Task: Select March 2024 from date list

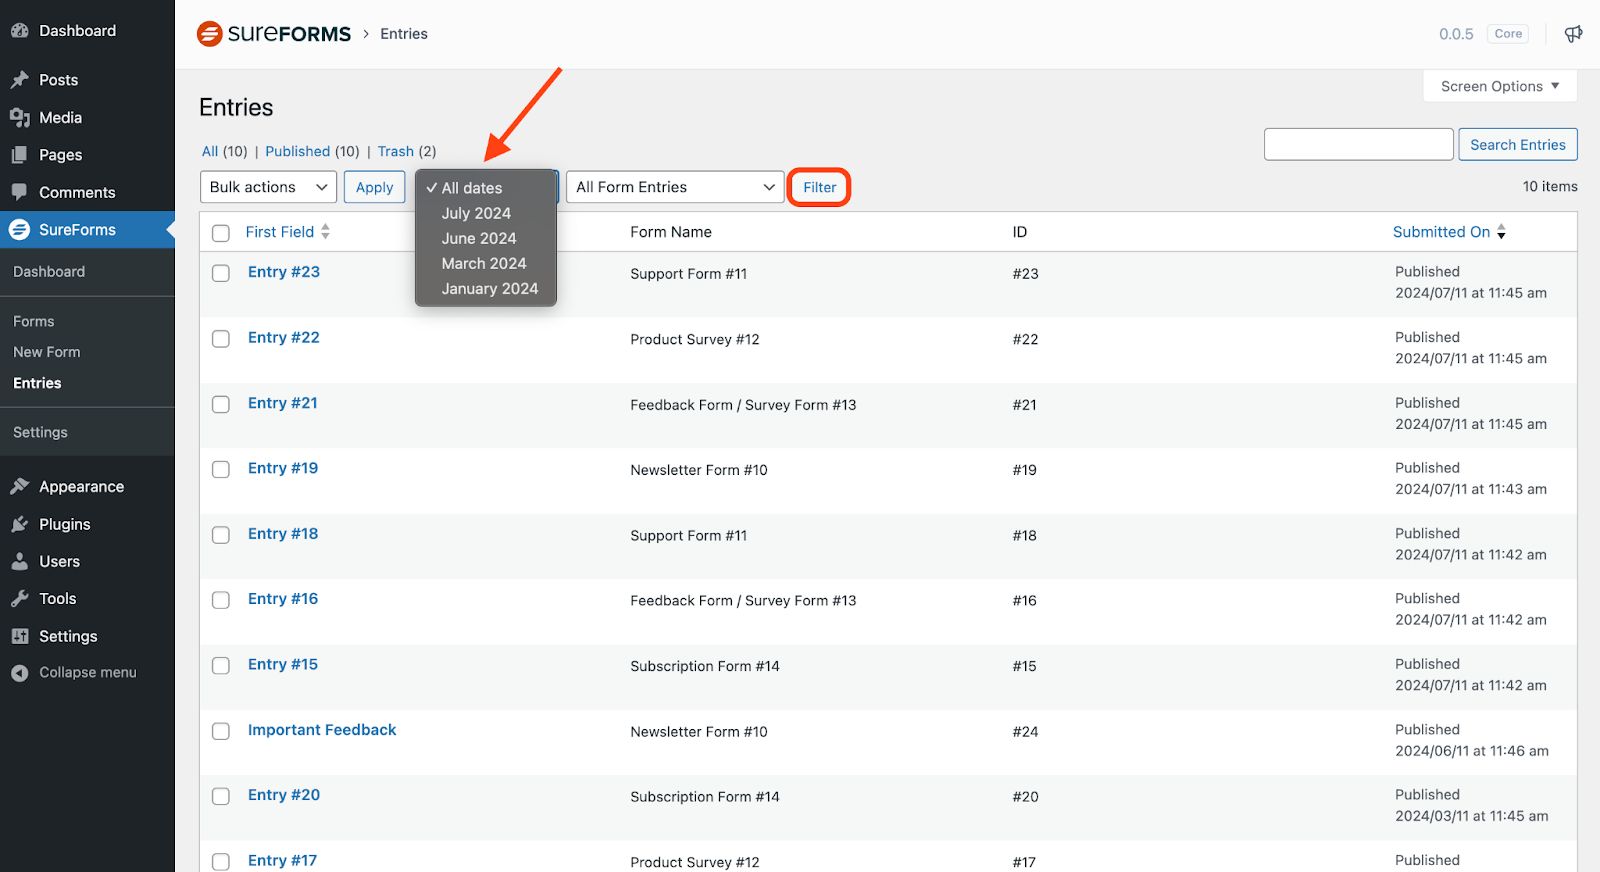Action: [x=486, y=263]
